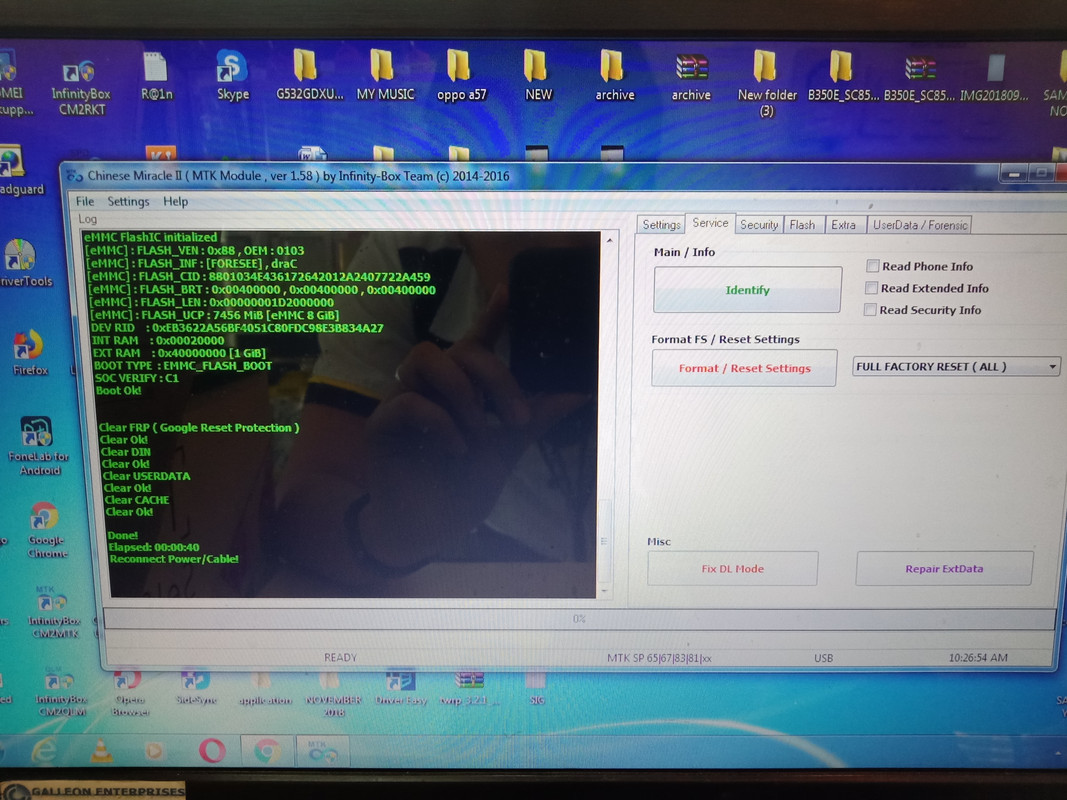Screen dimensions: 1067x800
Task: Switch to the Security tab
Action: tap(759, 224)
